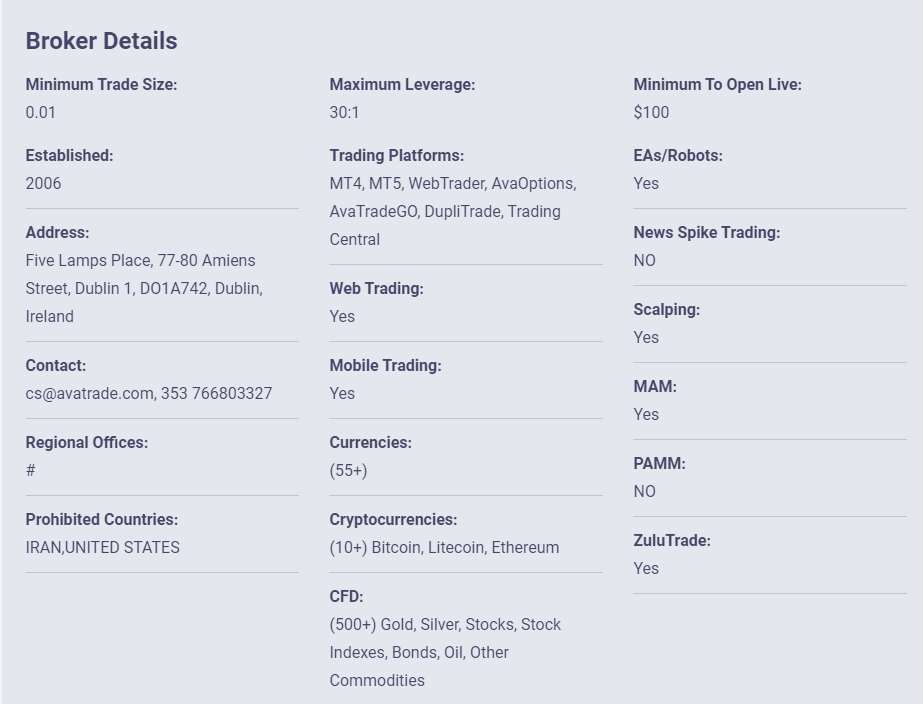
Task: Click the Currencies (55+) value
Action: [x=348, y=470]
